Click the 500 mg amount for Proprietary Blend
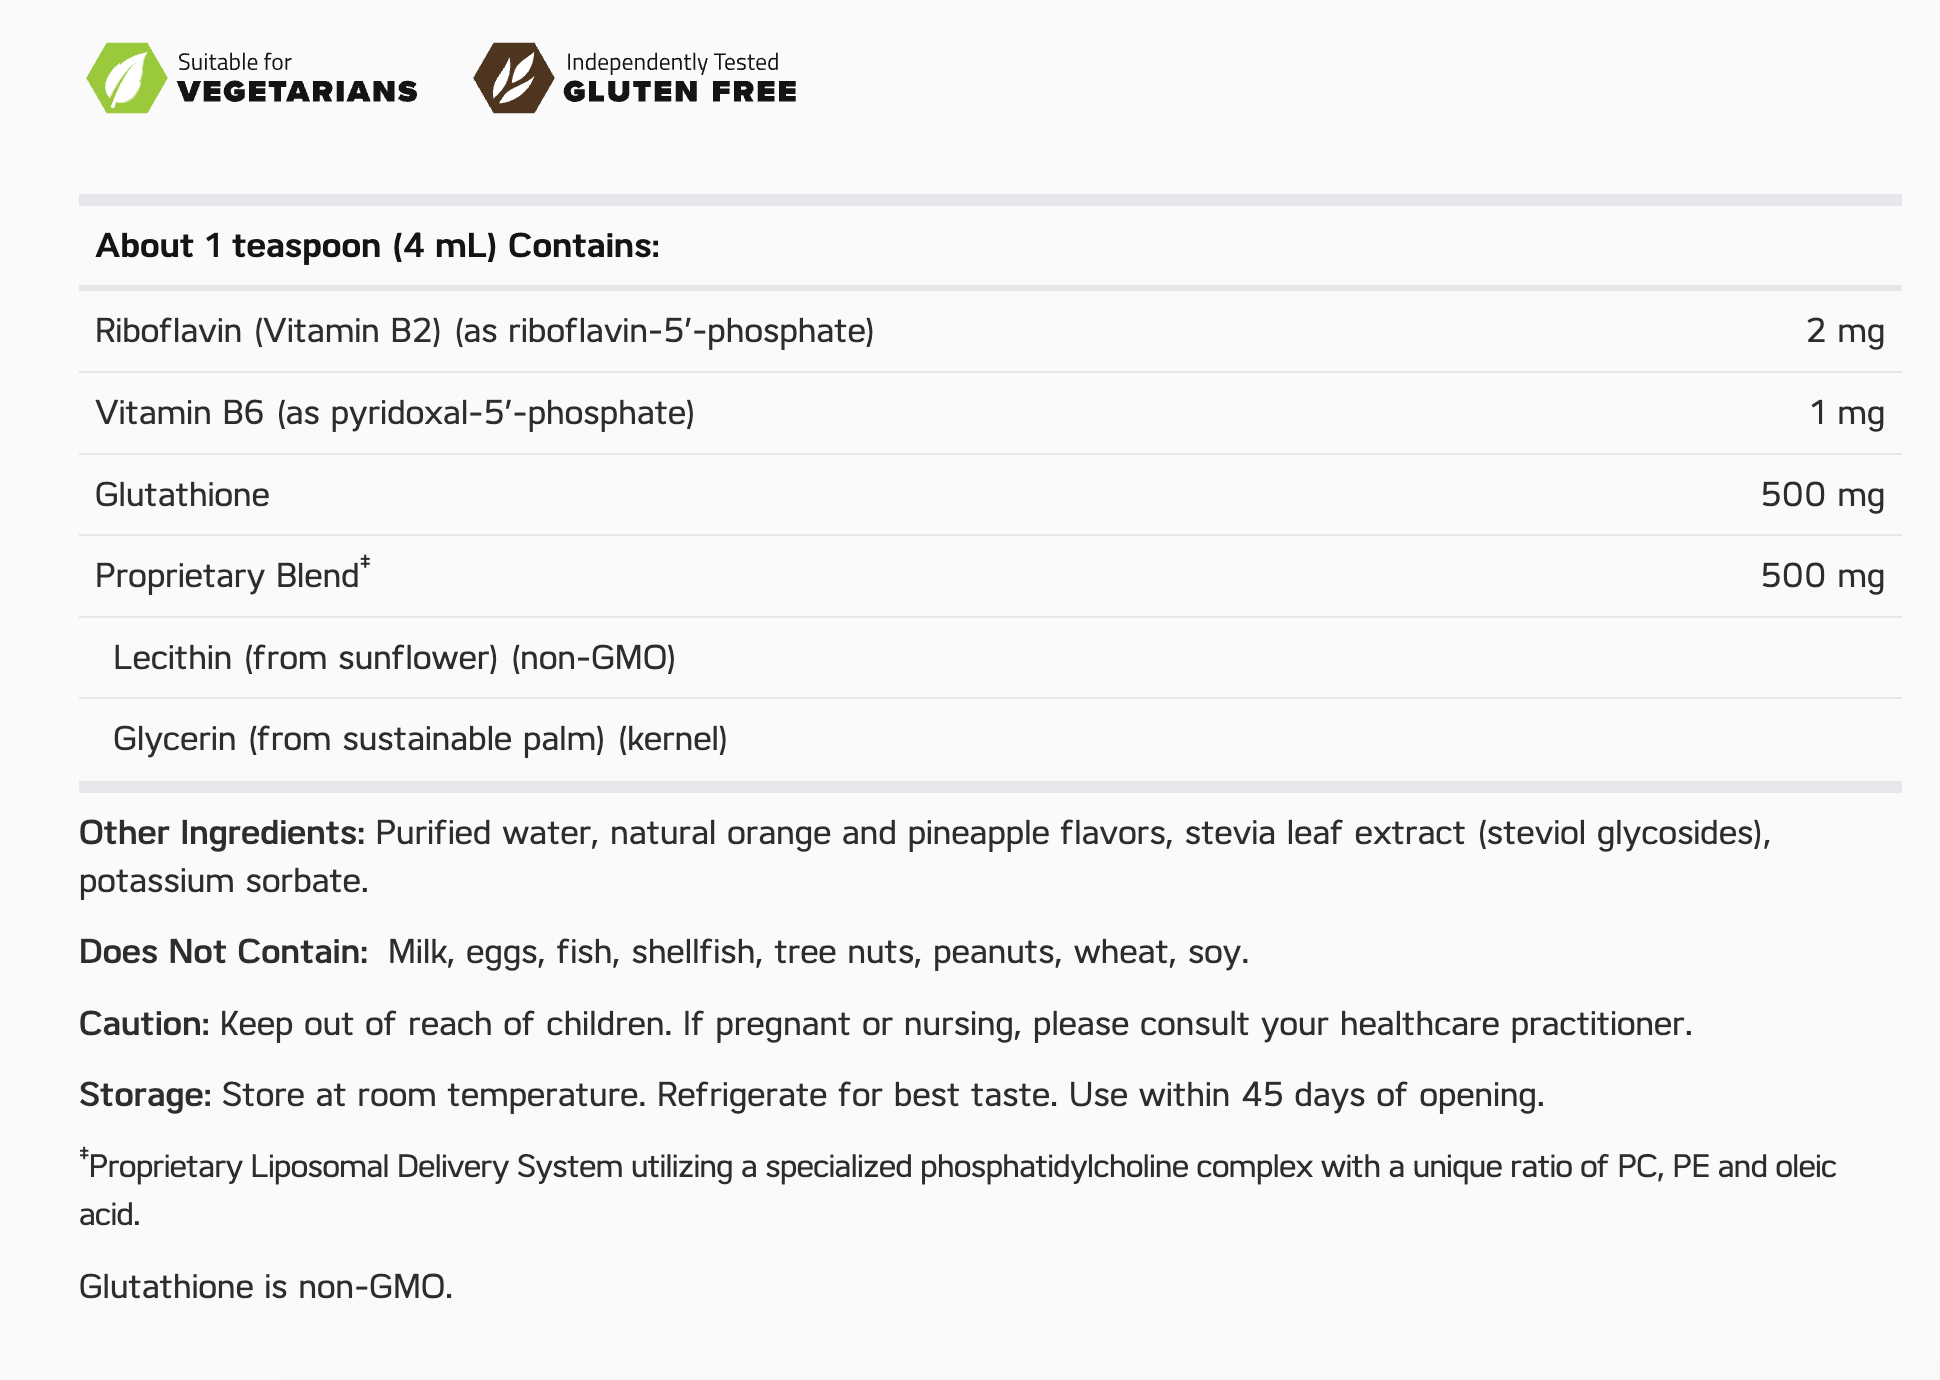Viewport: 1940px width, 1380px height. point(1822,576)
